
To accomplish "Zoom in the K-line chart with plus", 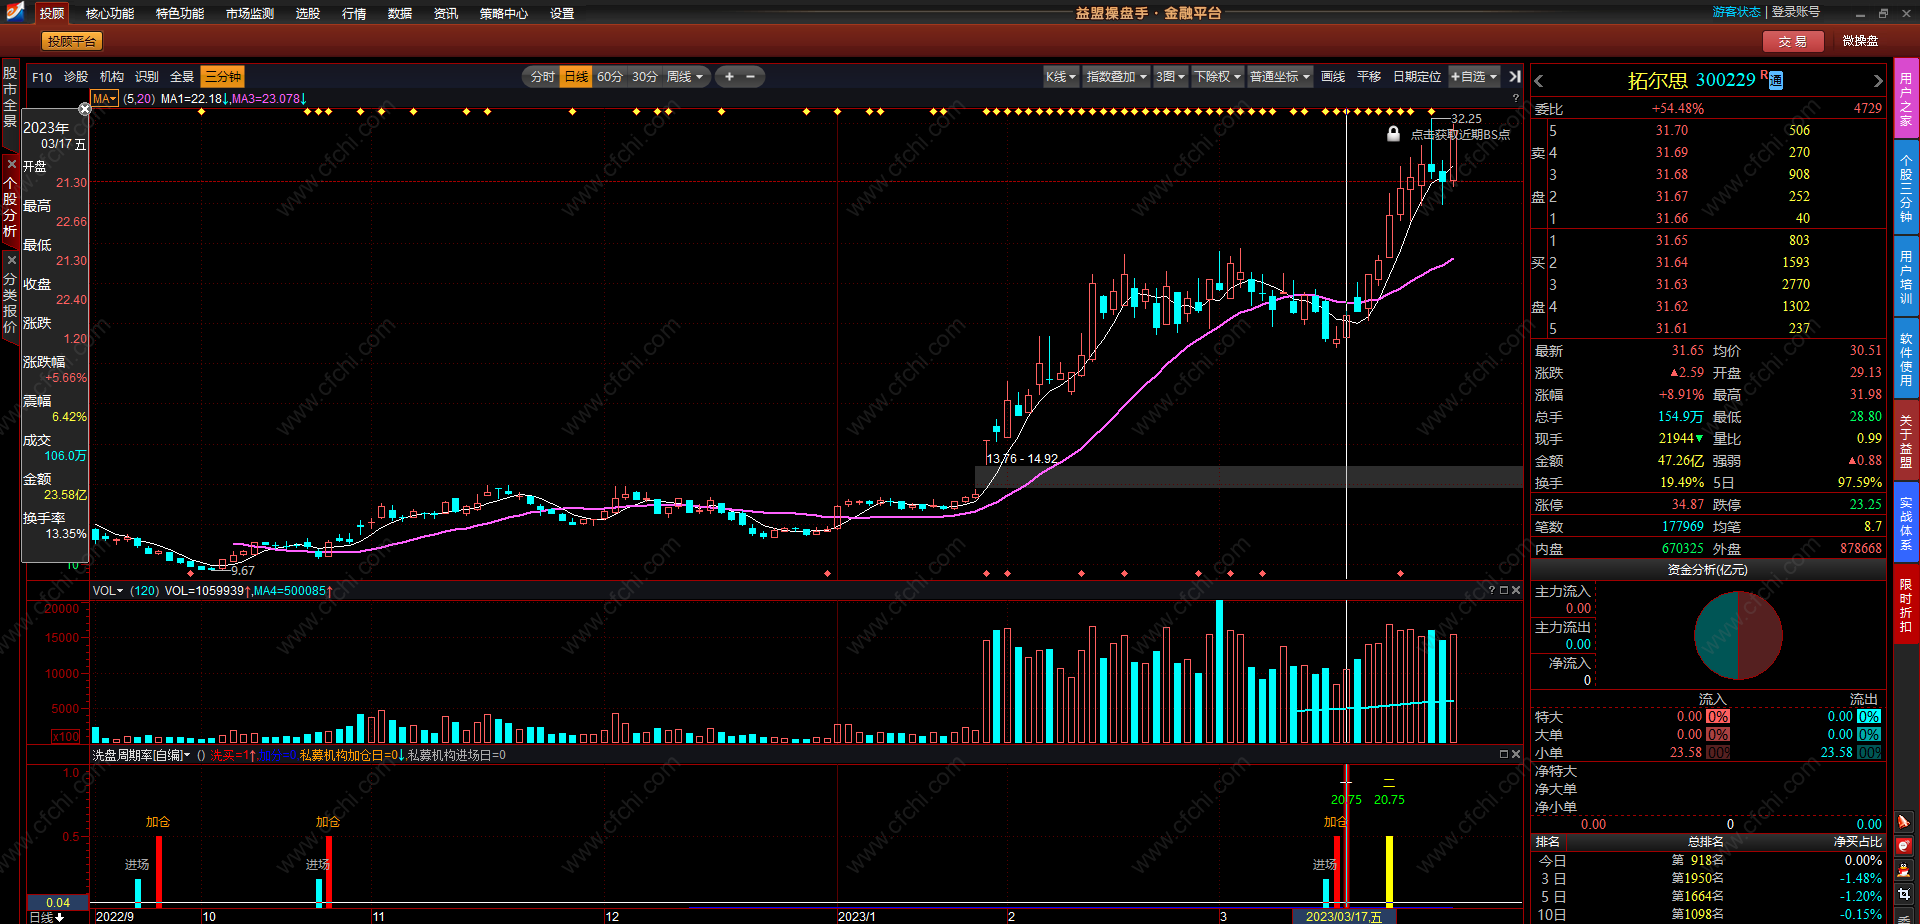I will 729,76.
